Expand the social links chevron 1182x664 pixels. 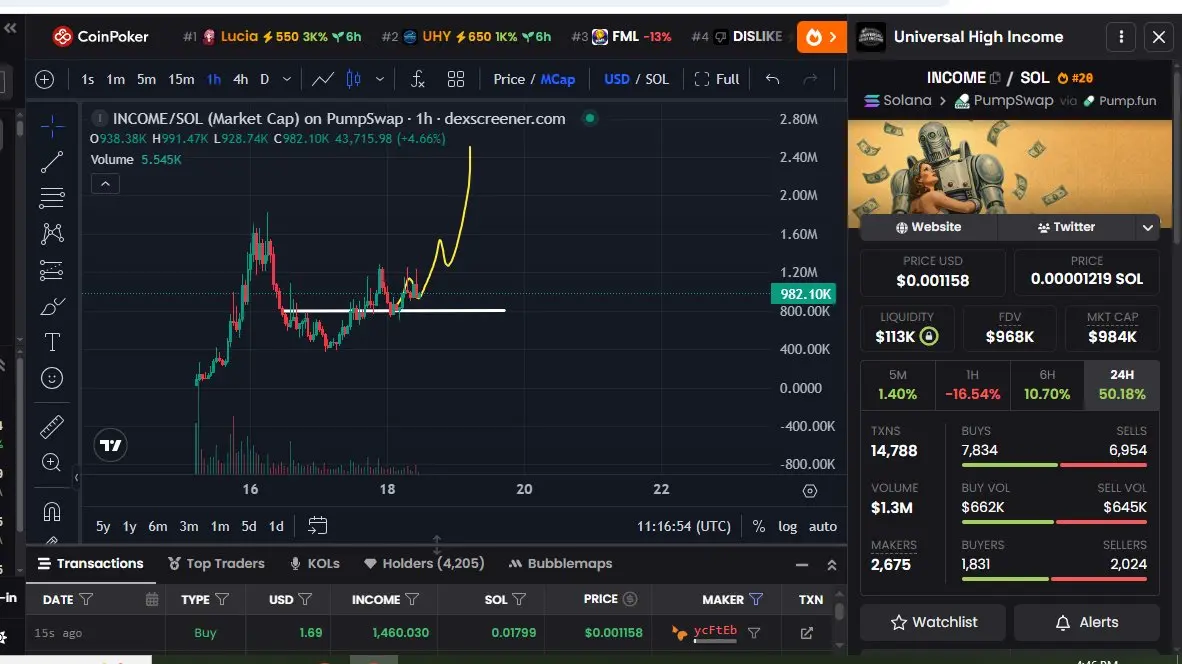(x=1147, y=228)
